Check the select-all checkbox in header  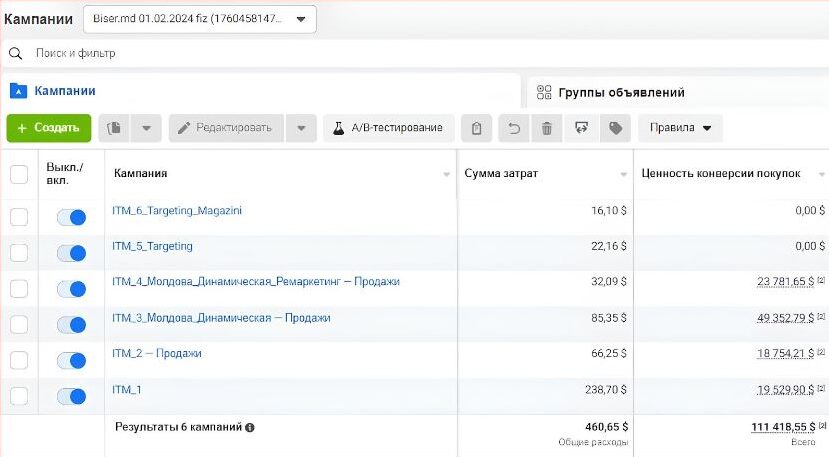[x=19, y=174]
